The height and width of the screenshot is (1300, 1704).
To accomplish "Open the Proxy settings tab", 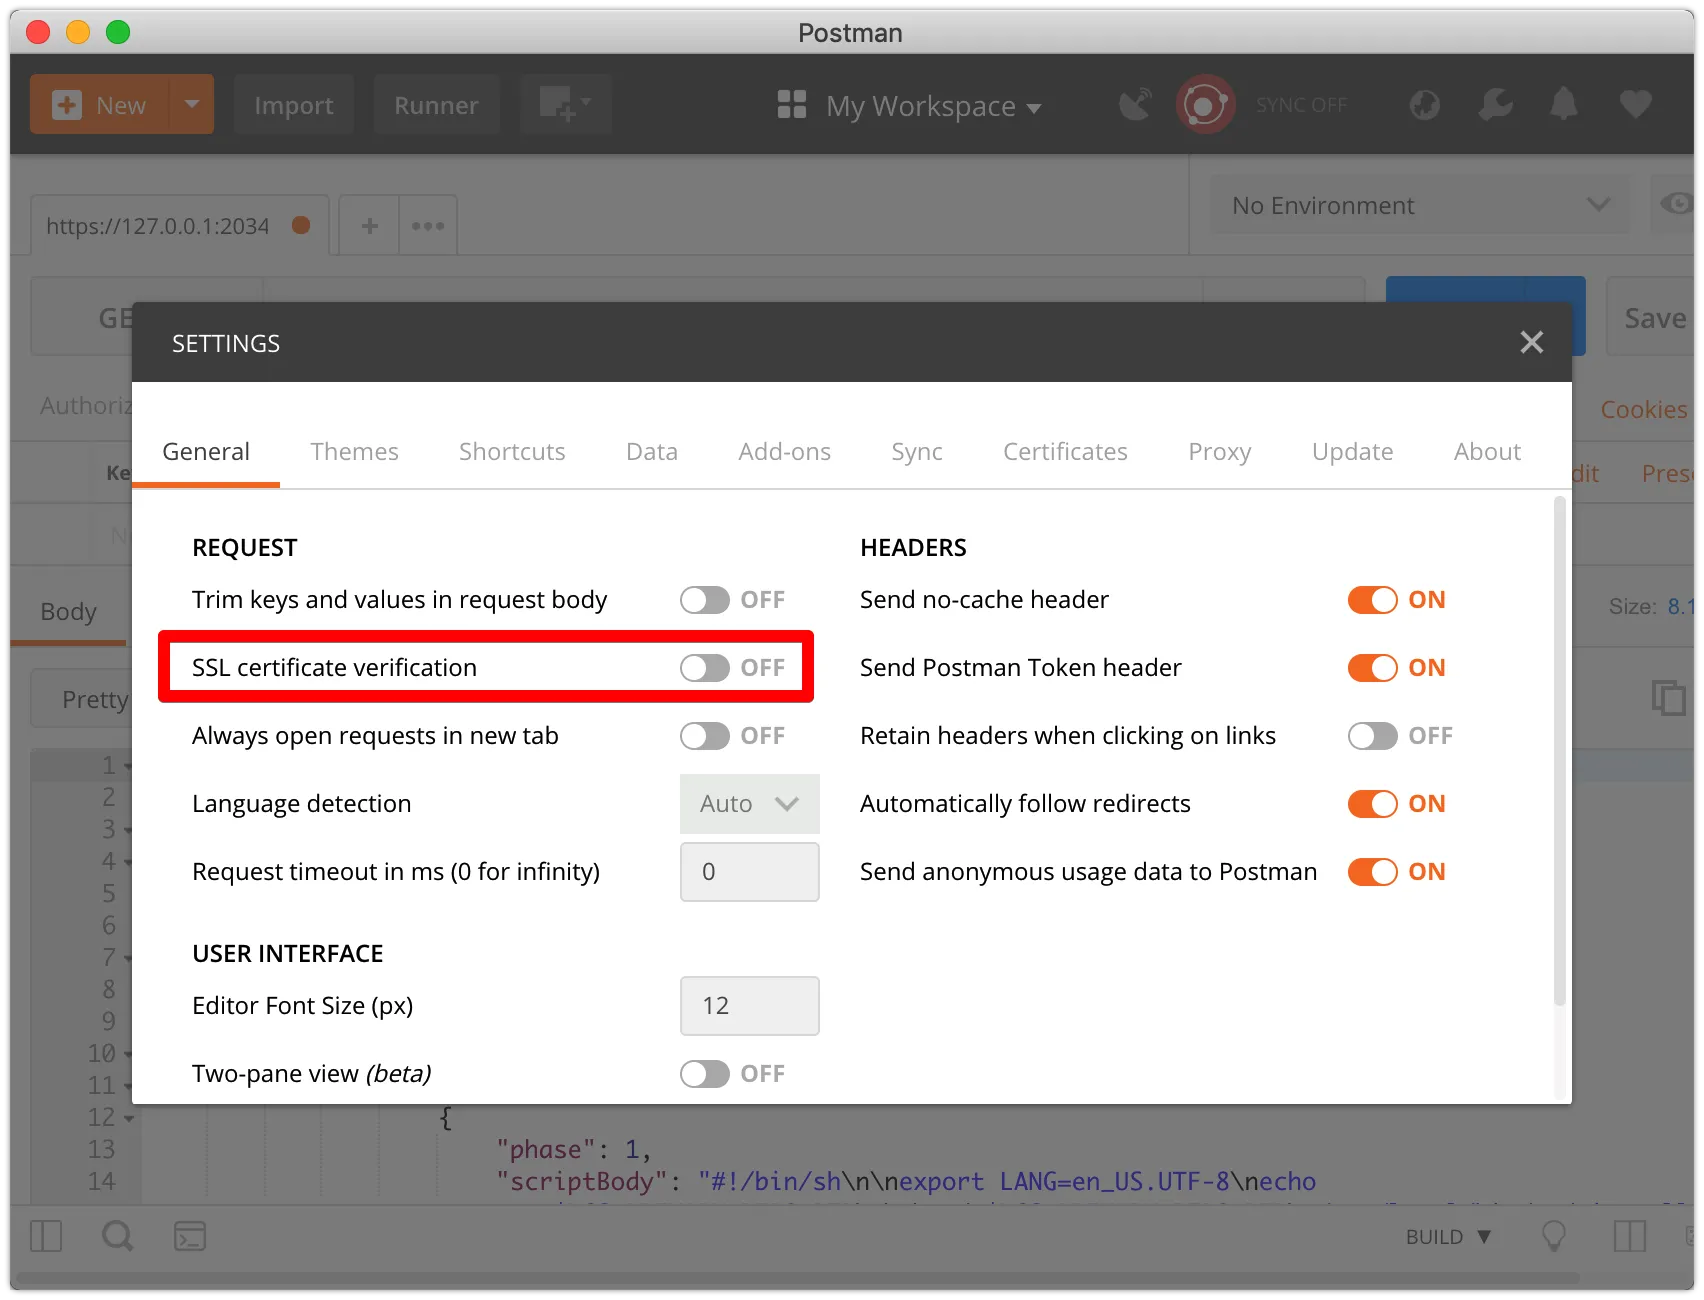I will pyautogui.click(x=1220, y=452).
